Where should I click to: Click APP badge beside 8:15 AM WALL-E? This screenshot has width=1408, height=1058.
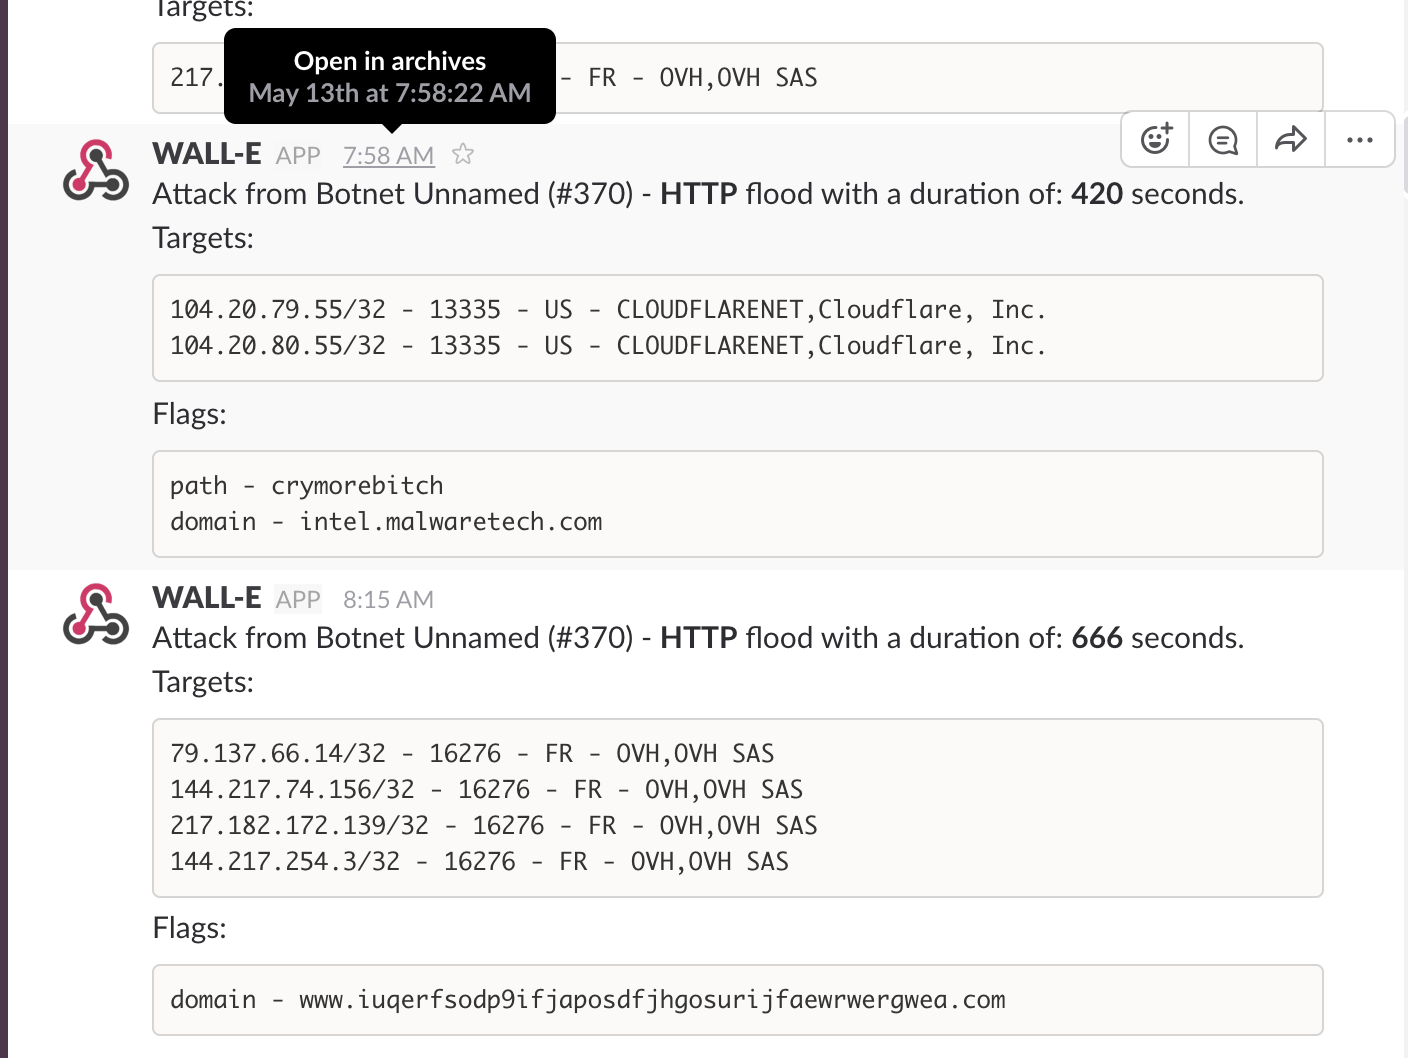click(x=298, y=600)
